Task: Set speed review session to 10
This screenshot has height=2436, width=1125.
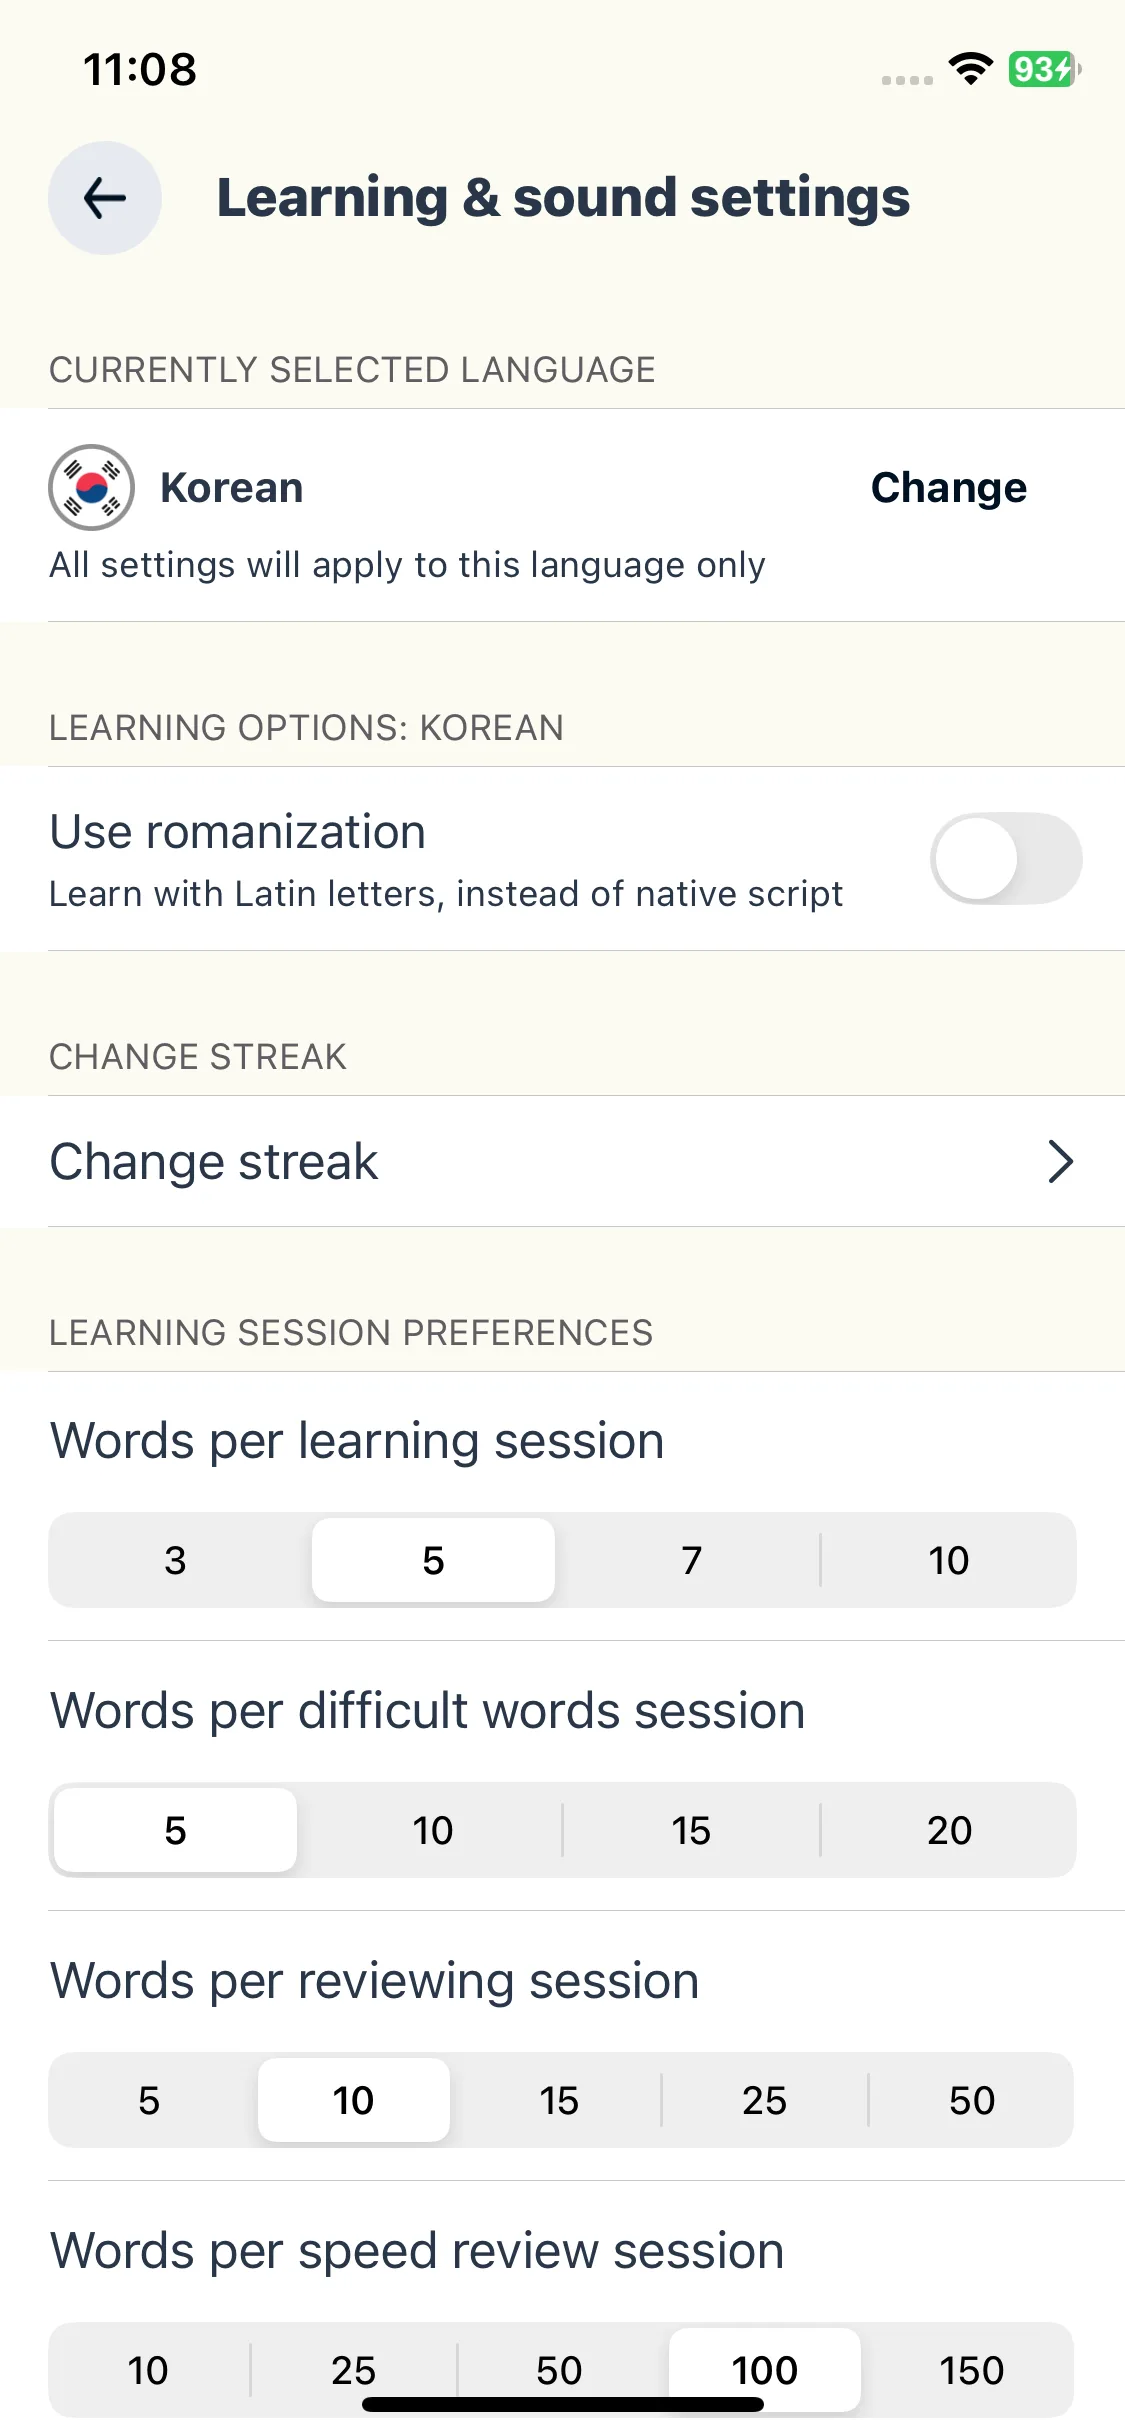Action: click(x=148, y=2370)
